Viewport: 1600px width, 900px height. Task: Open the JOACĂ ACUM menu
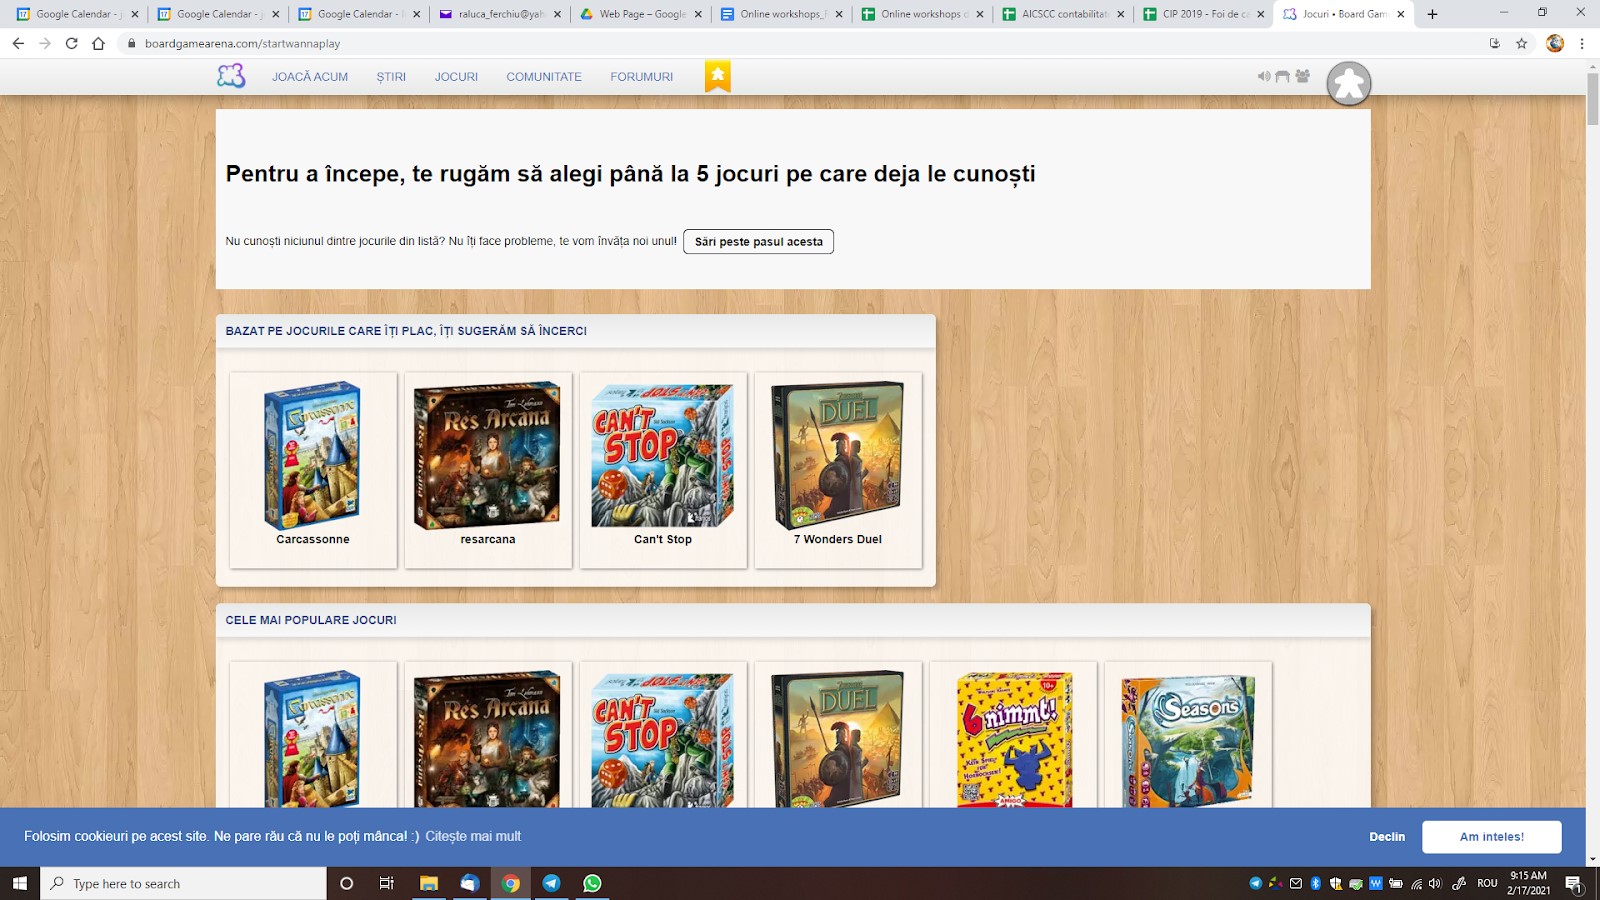pyautogui.click(x=310, y=77)
